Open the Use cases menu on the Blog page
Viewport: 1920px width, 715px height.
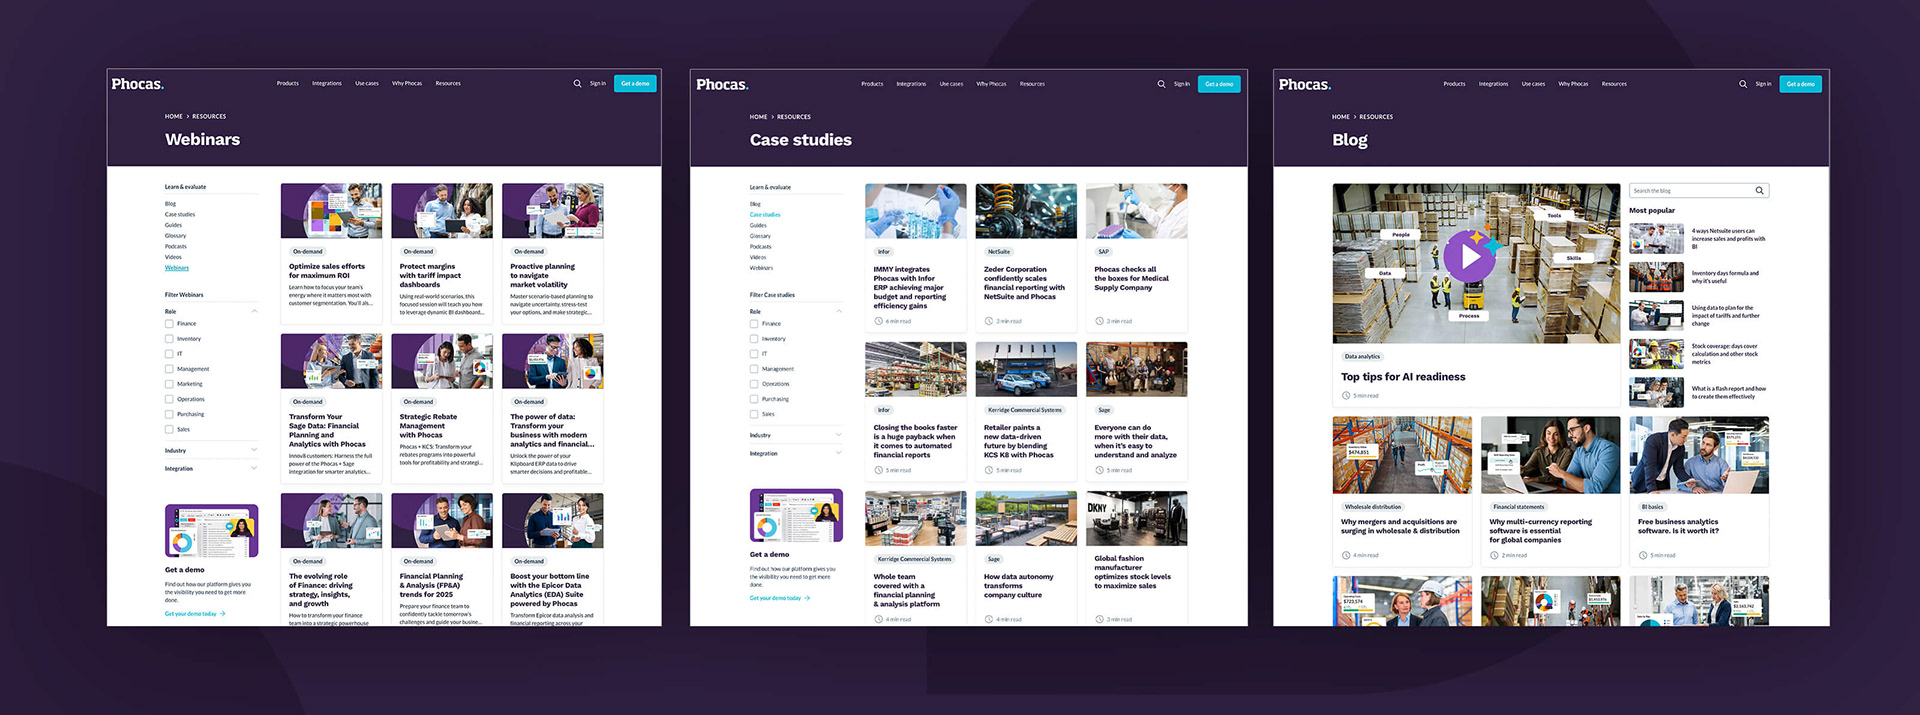[x=1533, y=84]
